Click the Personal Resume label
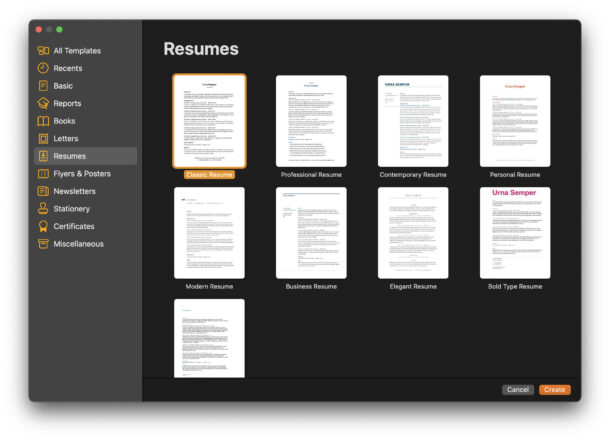Screen dimensions: 610x440 point(515,175)
